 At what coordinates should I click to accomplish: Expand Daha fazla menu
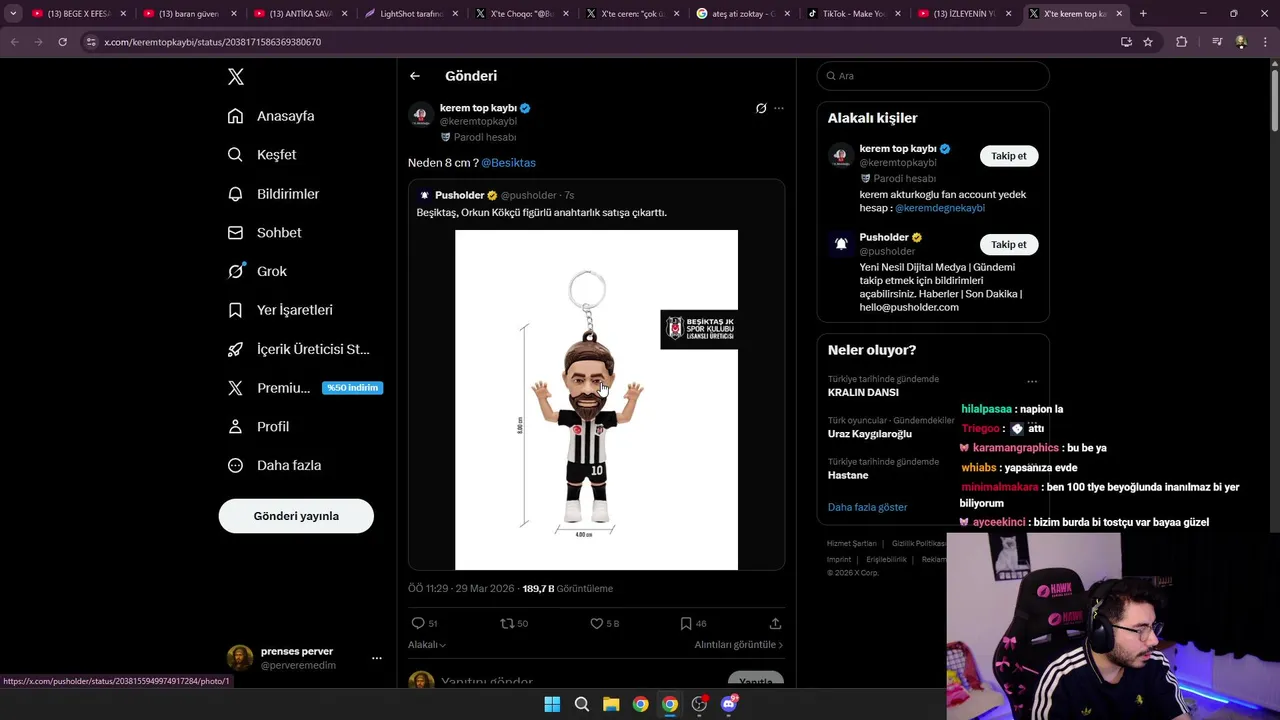(x=274, y=465)
